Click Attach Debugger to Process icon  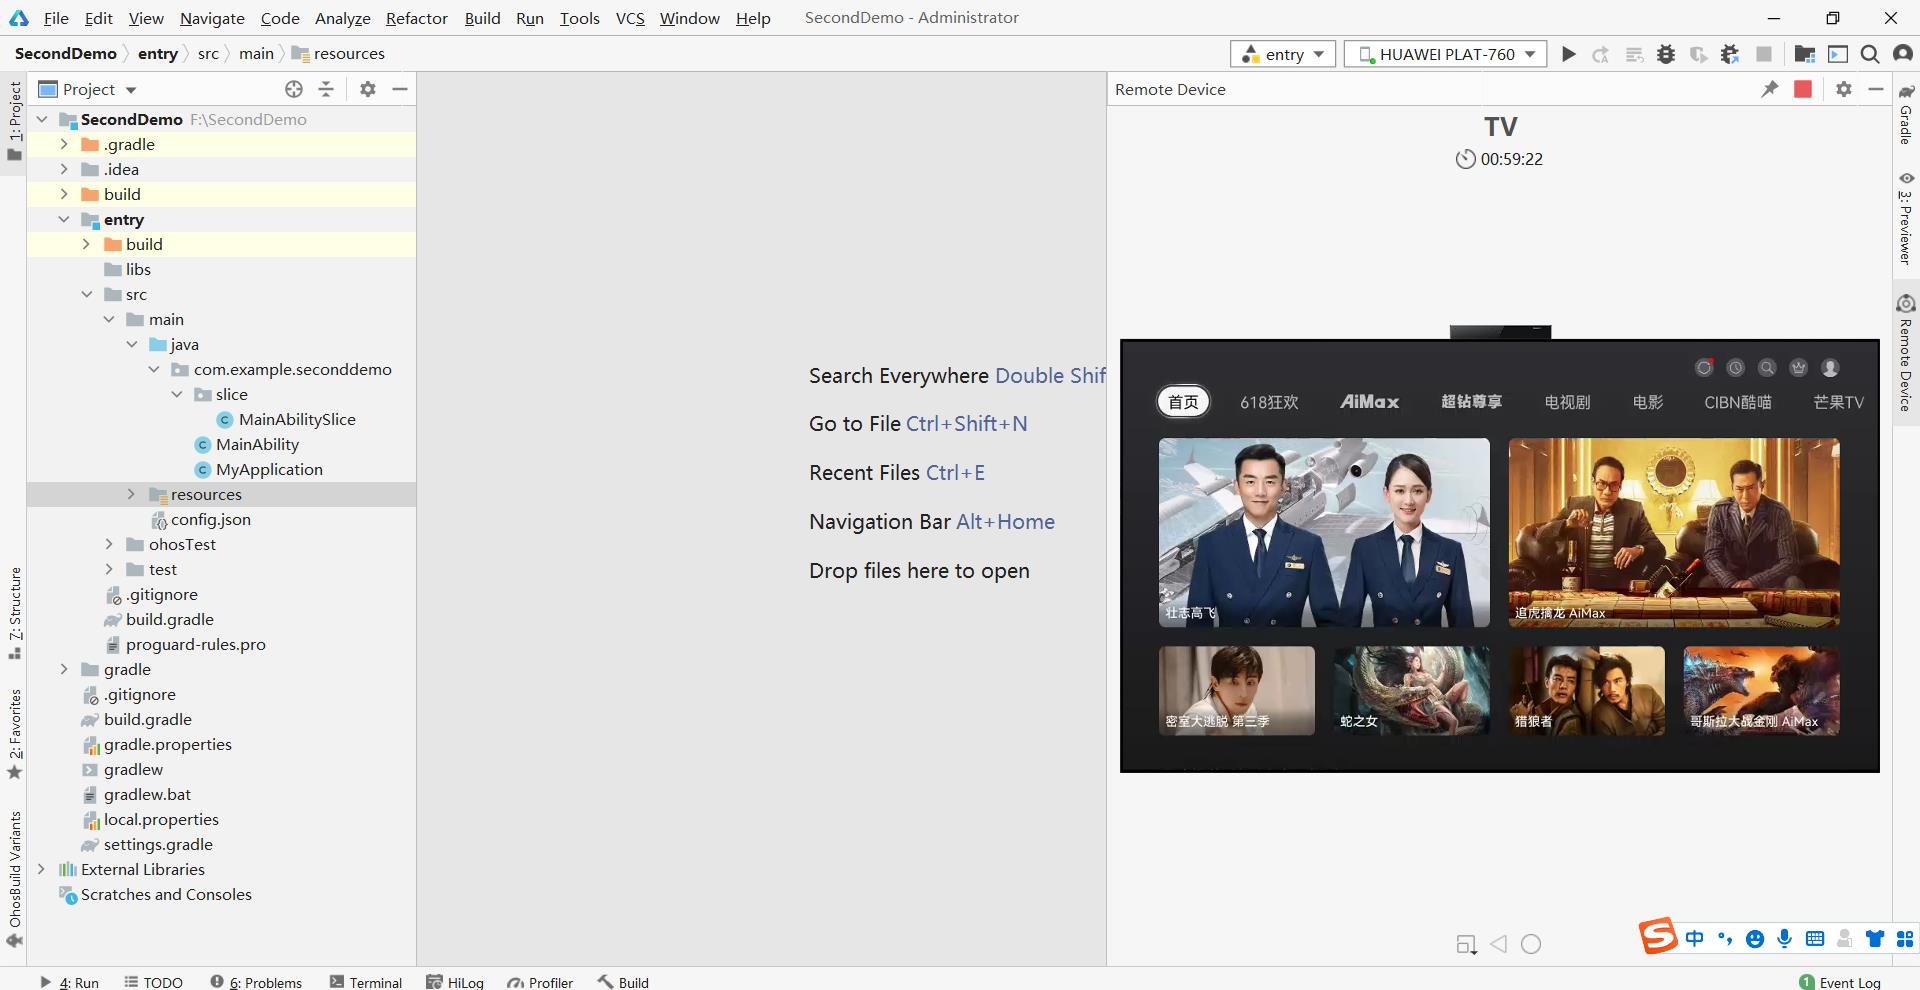[1730, 54]
